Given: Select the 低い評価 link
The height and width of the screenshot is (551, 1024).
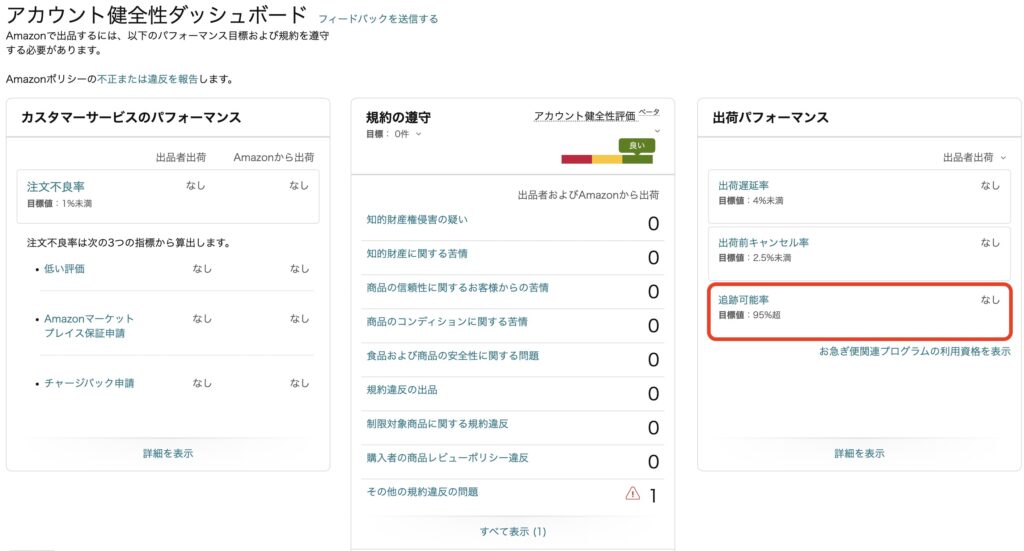Looking at the screenshot, I should tap(64, 268).
